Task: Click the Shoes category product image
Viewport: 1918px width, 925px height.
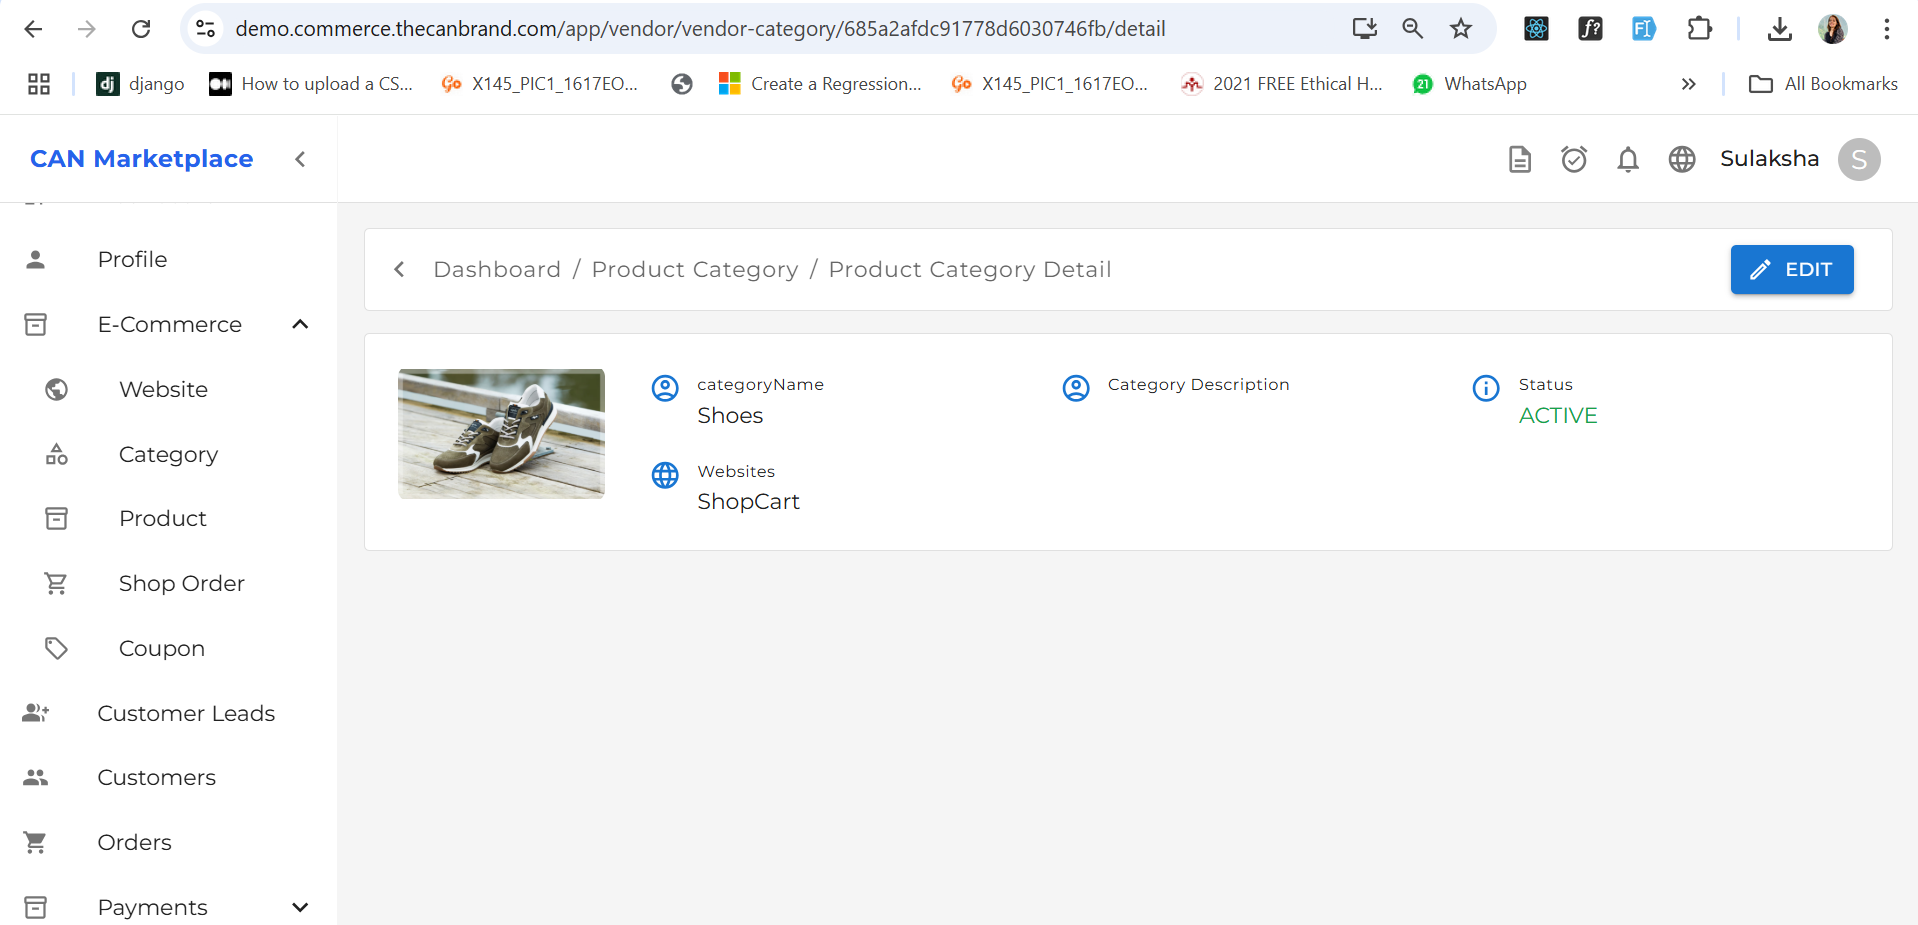Action: click(501, 433)
